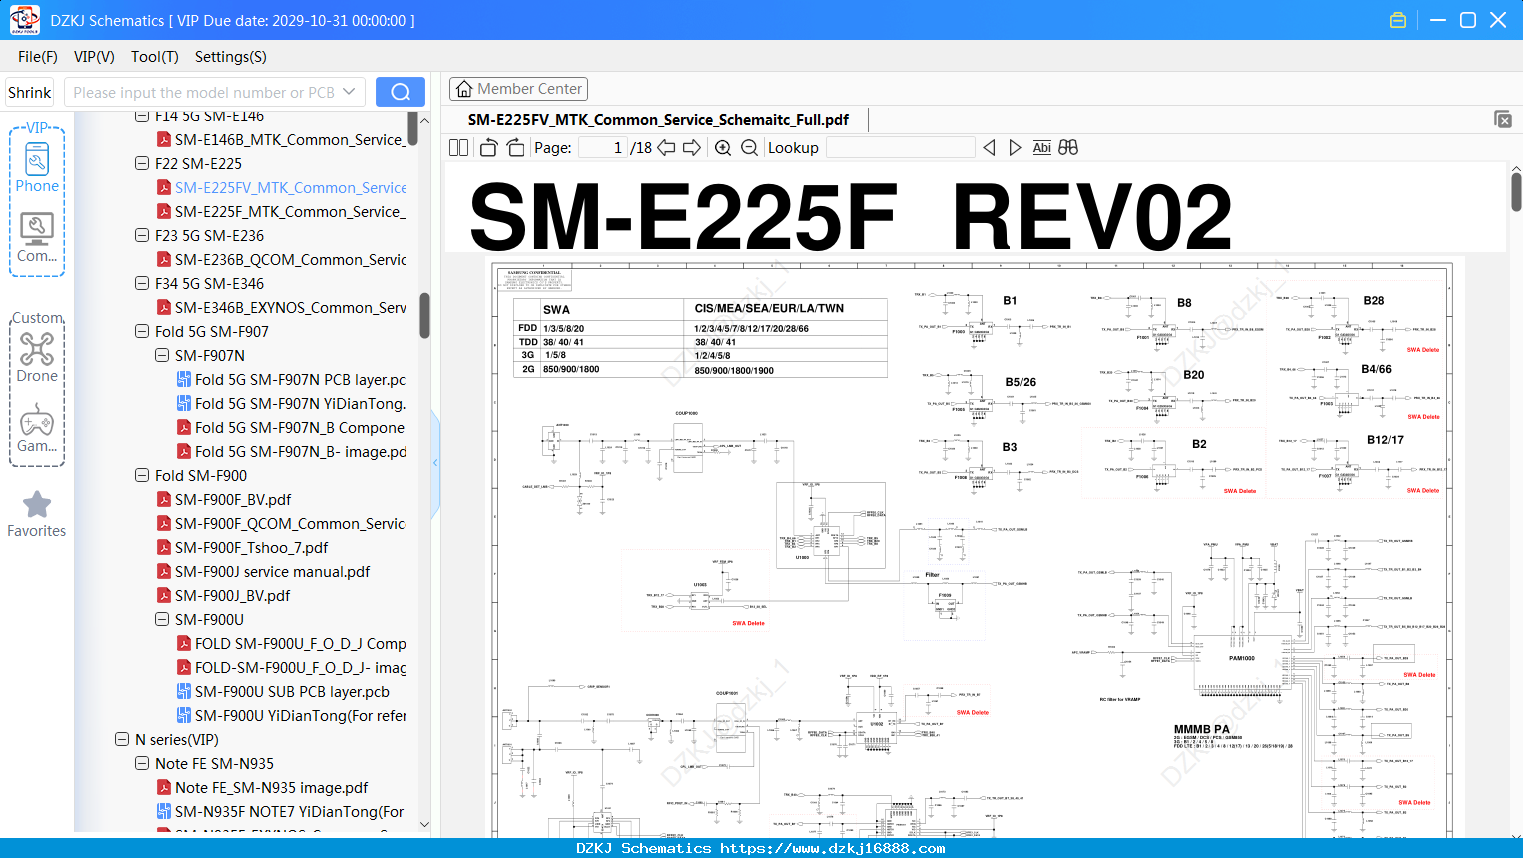Screen dimensions: 1523x858
Task: Click the Lookup text field
Action: pyautogui.click(x=901, y=148)
